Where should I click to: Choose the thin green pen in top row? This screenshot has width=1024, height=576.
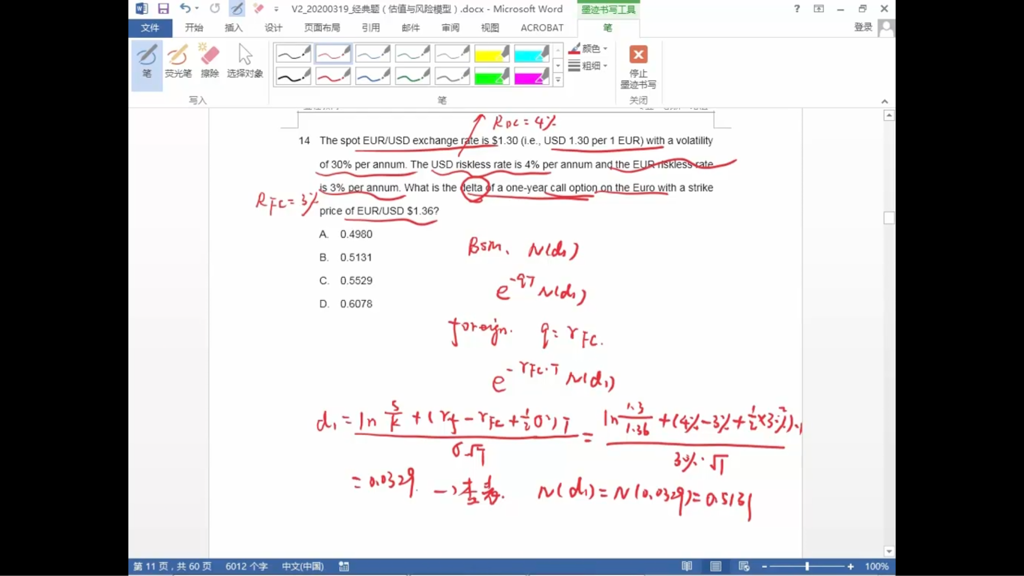[x=413, y=54]
